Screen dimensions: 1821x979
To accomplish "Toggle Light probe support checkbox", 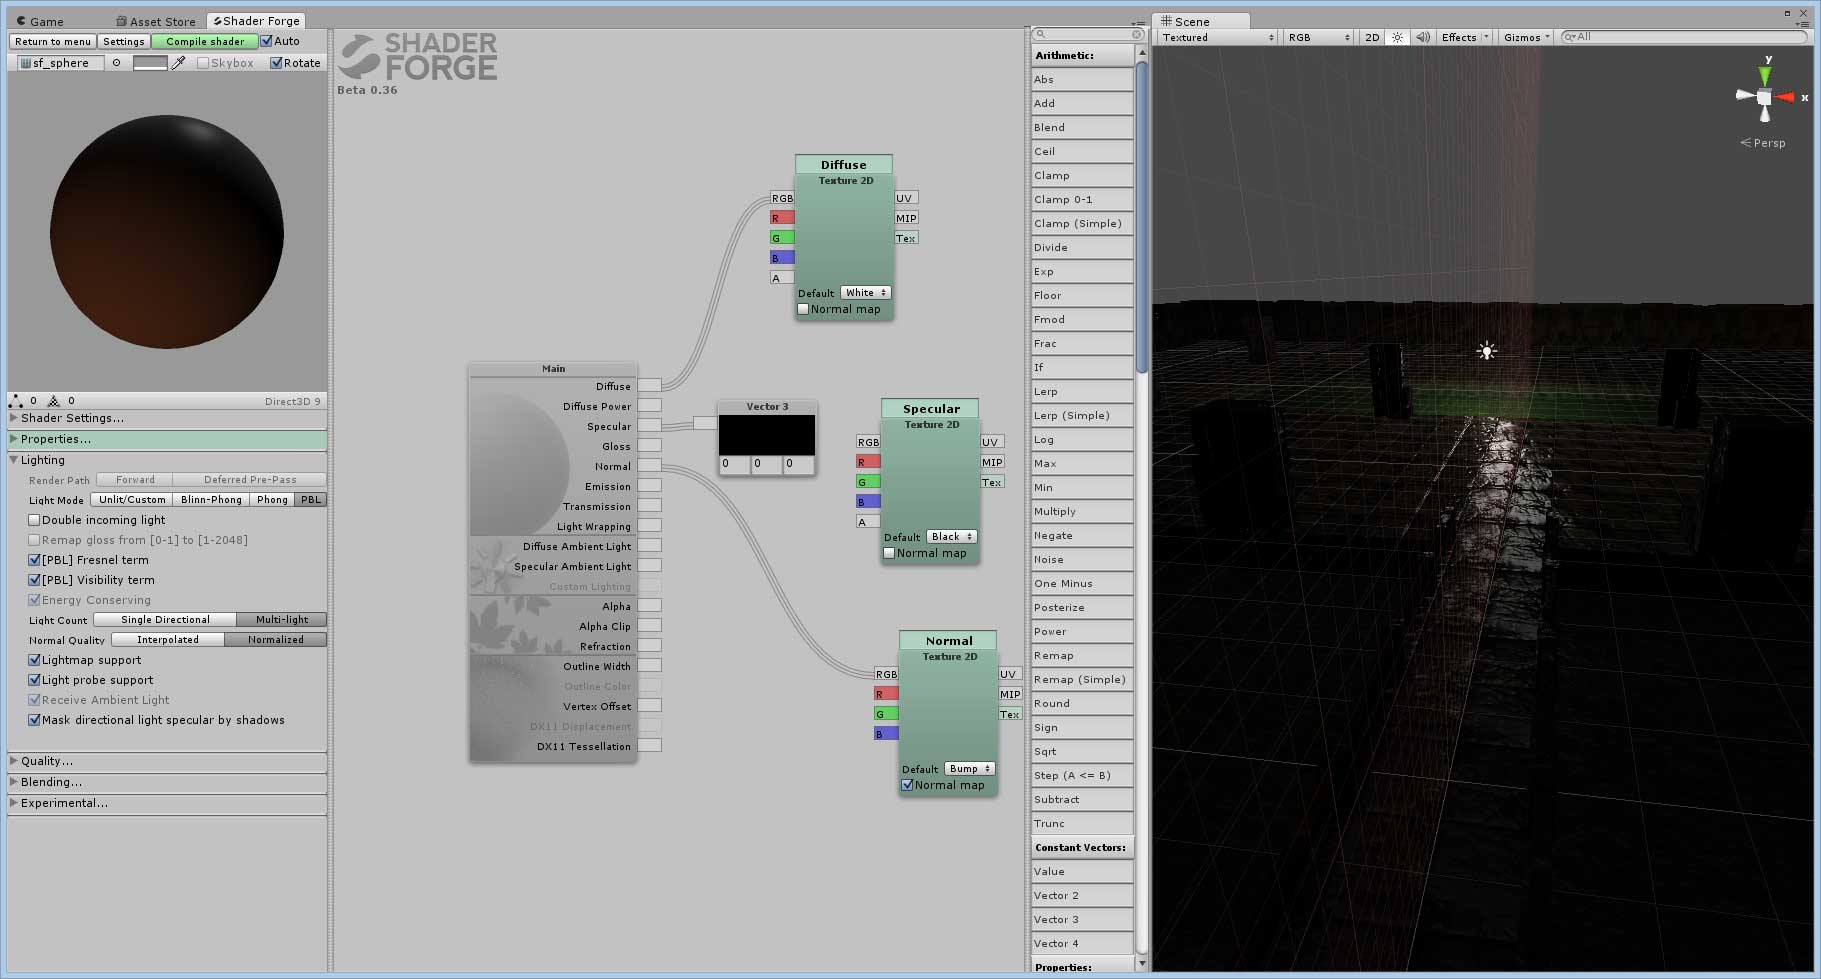I will (x=34, y=680).
